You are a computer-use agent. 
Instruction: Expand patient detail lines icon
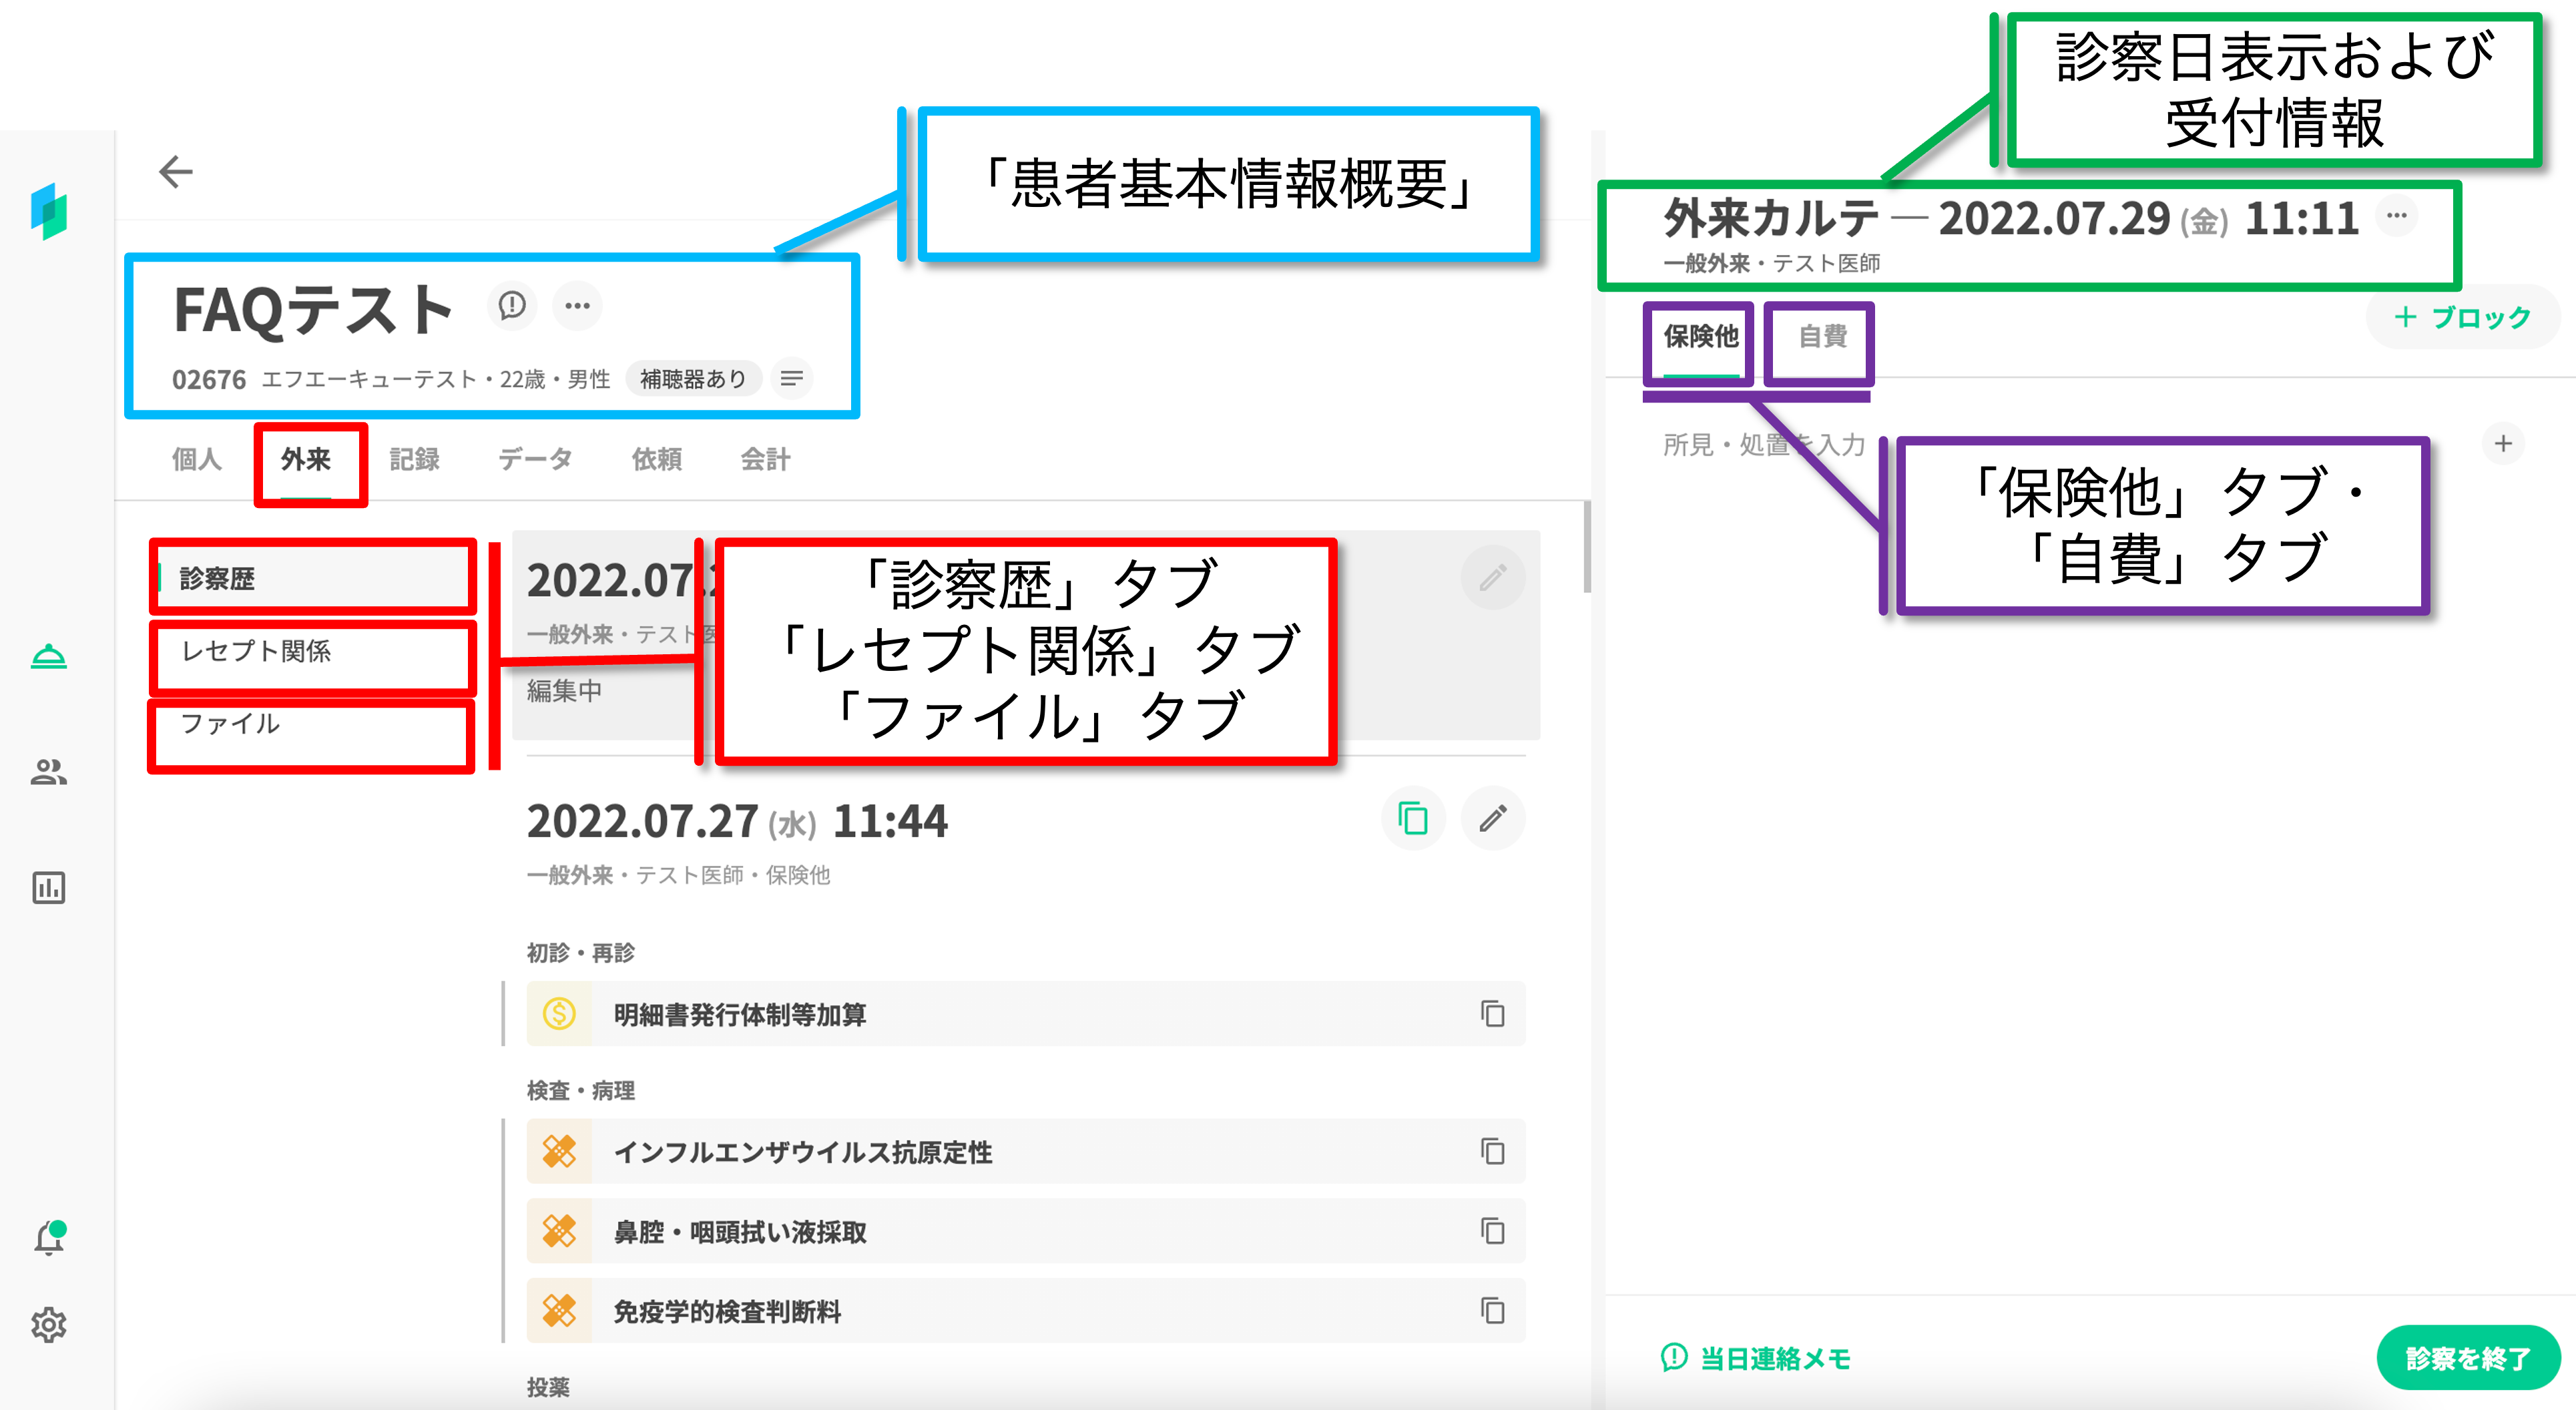(x=791, y=379)
